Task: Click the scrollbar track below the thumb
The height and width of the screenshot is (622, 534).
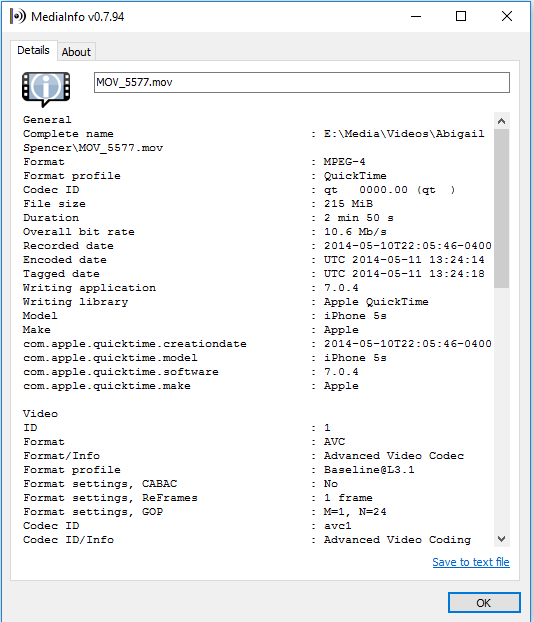Action: point(501,409)
